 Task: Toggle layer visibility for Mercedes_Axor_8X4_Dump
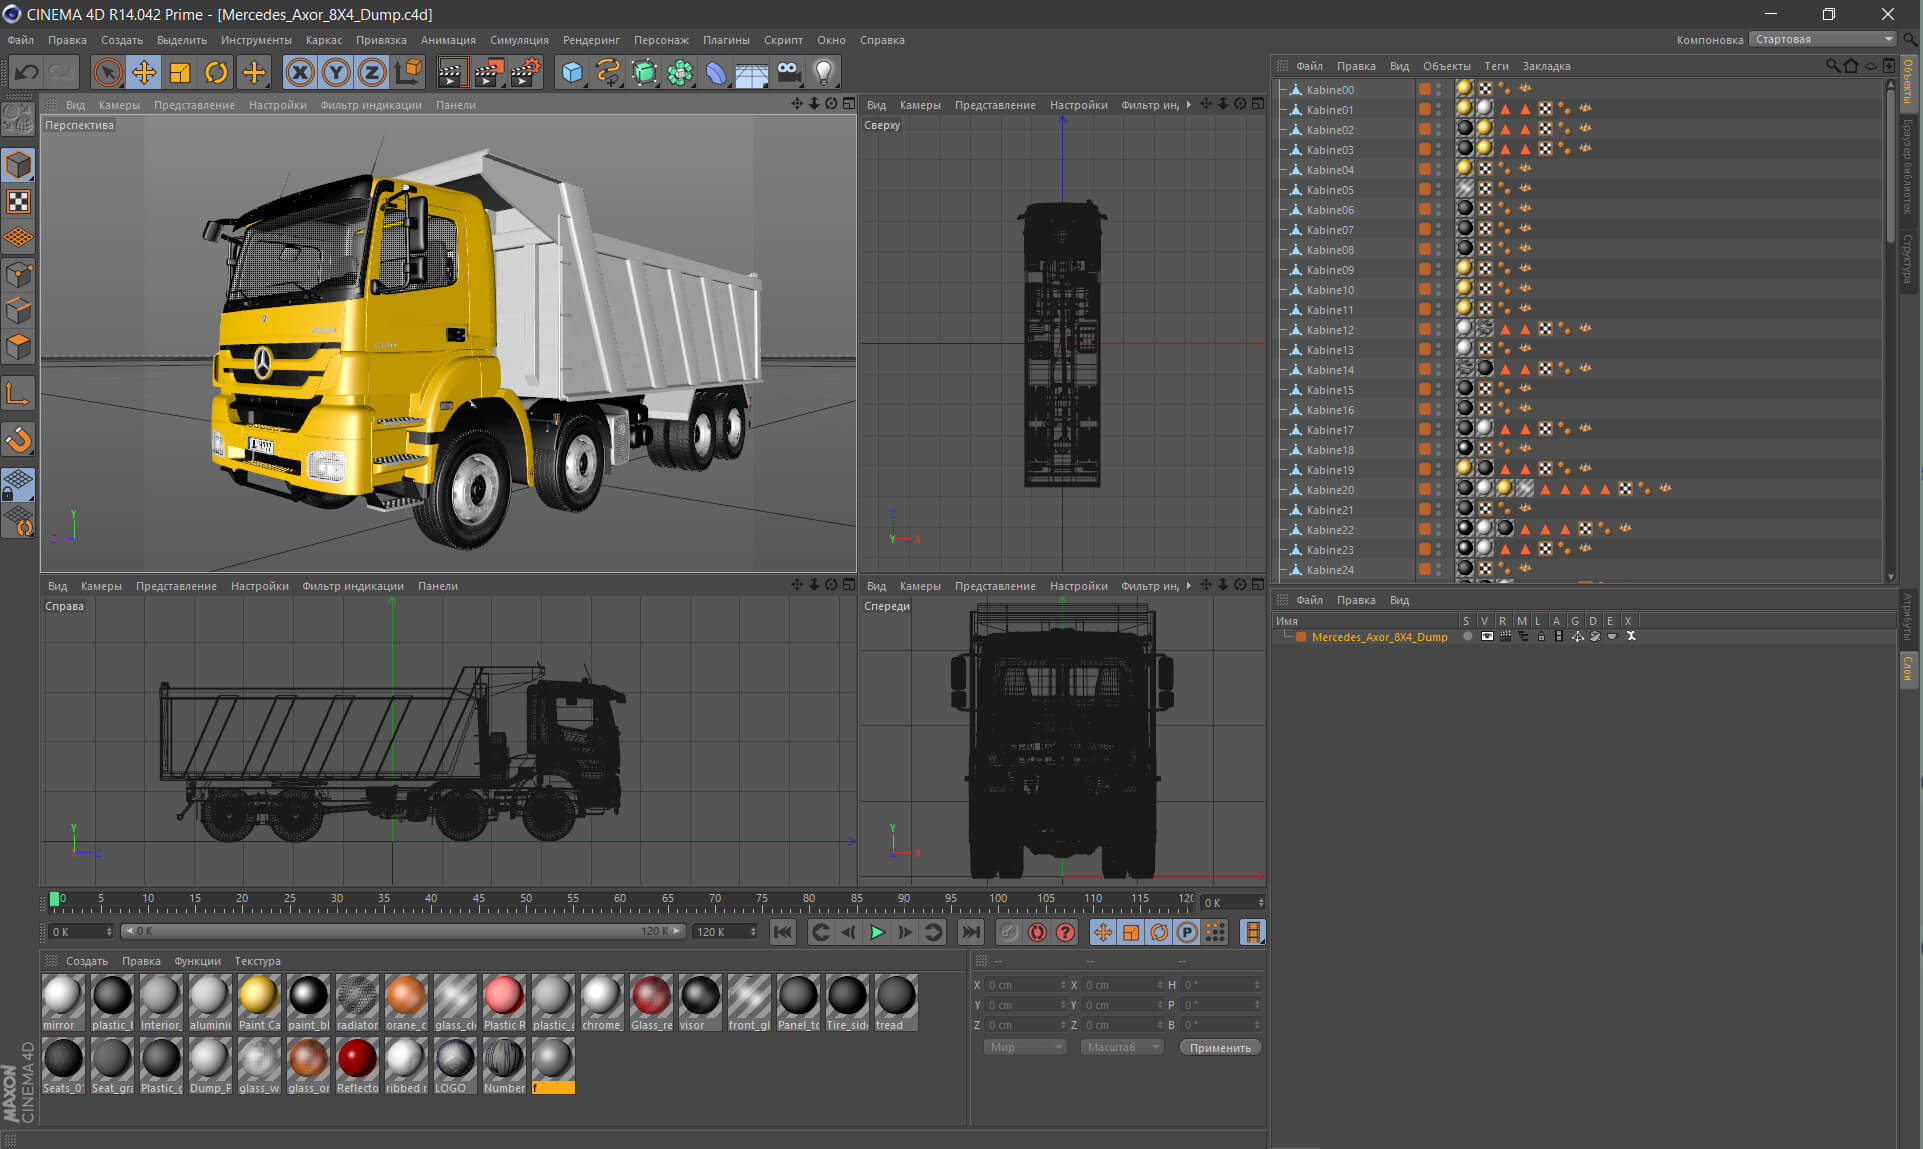pyautogui.click(x=1487, y=637)
